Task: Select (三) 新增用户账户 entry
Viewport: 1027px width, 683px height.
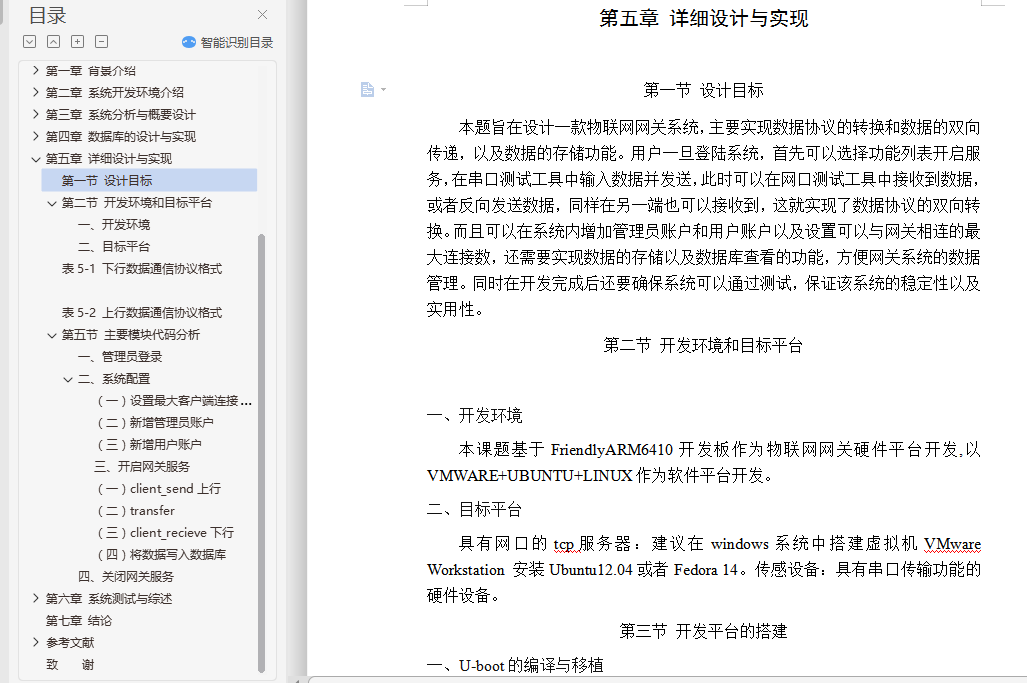Action: tap(149, 445)
